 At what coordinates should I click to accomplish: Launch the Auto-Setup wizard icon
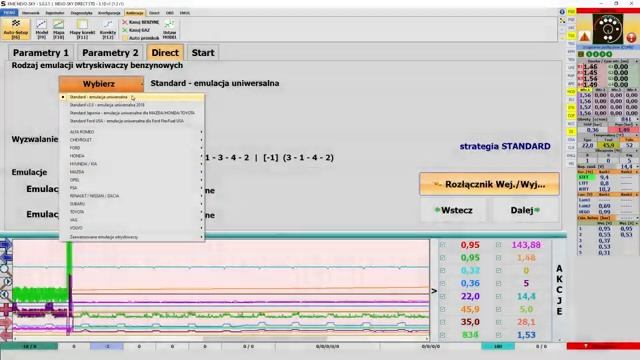pos(16,29)
